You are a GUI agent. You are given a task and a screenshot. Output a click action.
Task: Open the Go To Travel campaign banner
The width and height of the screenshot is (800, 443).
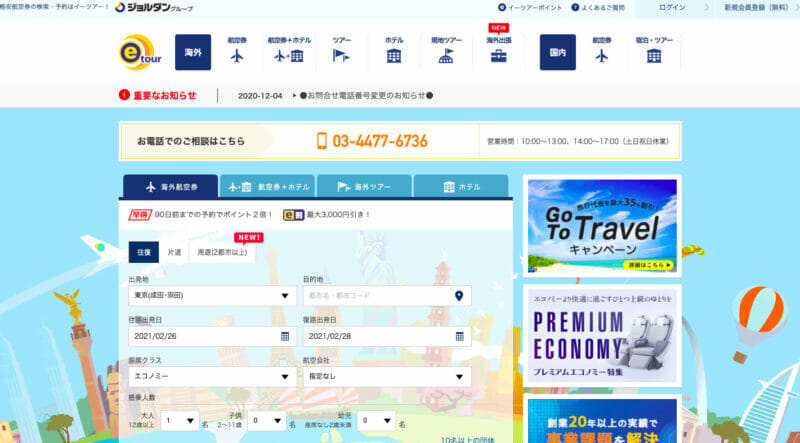click(602, 226)
